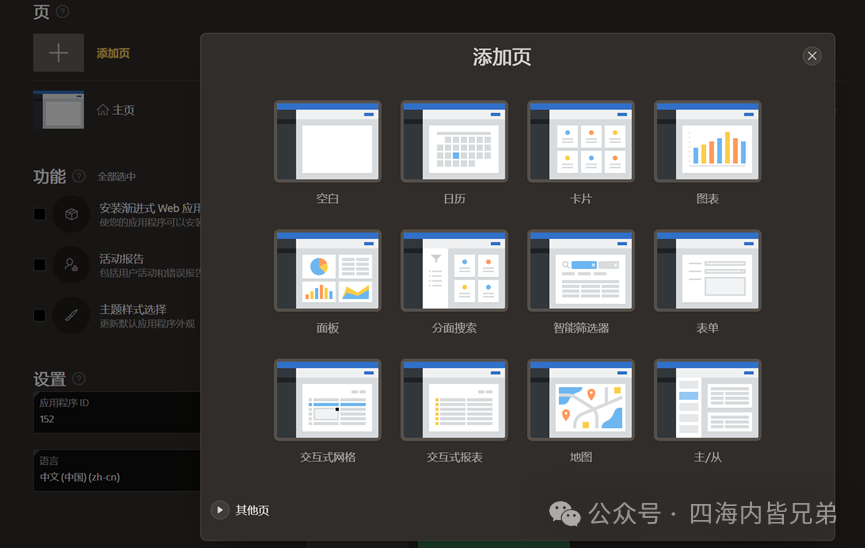Viewport: 865px width, 548px height.
Task: Expand the 其他页 section arrow
Action: click(220, 510)
